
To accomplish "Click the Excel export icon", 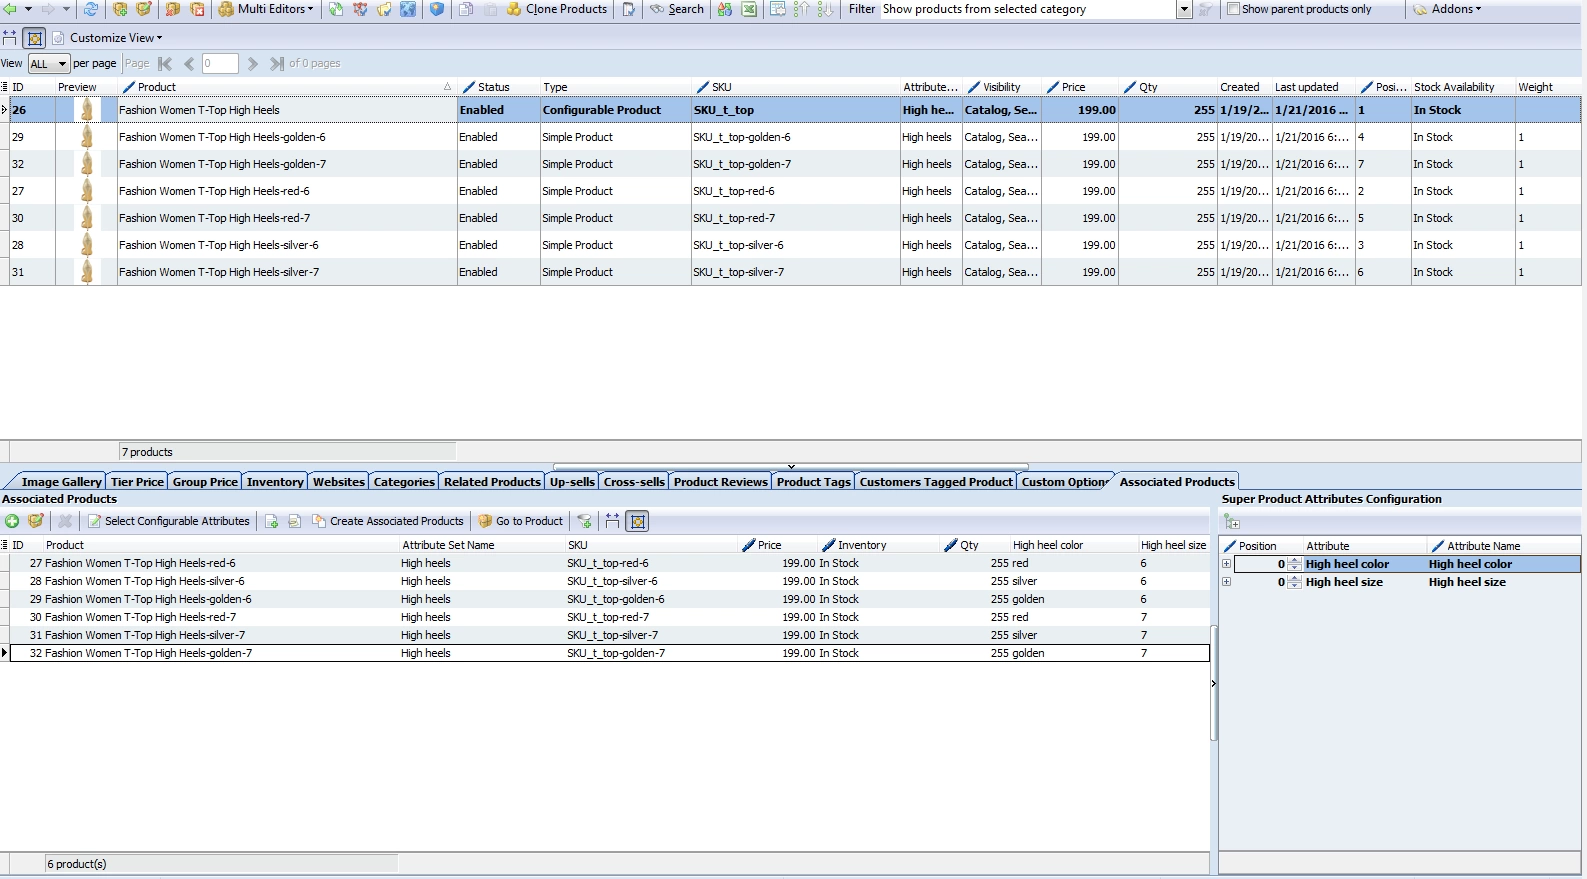I will coord(749,9).
